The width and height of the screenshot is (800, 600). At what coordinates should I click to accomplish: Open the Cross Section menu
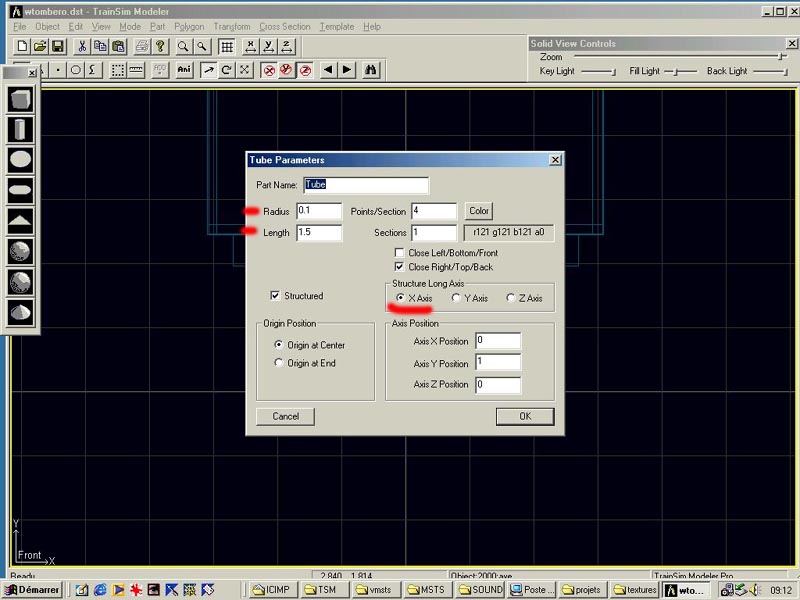pyautogui.click(x=285, y=27)
